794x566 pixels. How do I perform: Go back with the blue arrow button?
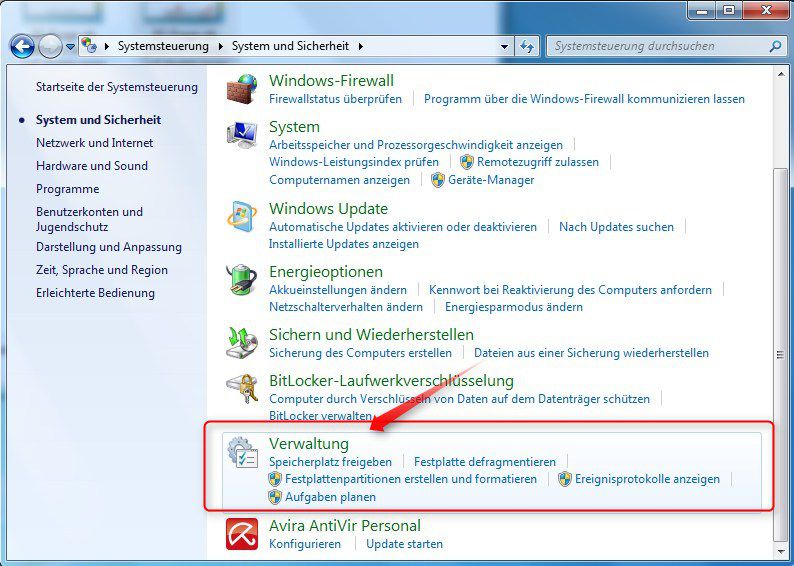point(22,47)
